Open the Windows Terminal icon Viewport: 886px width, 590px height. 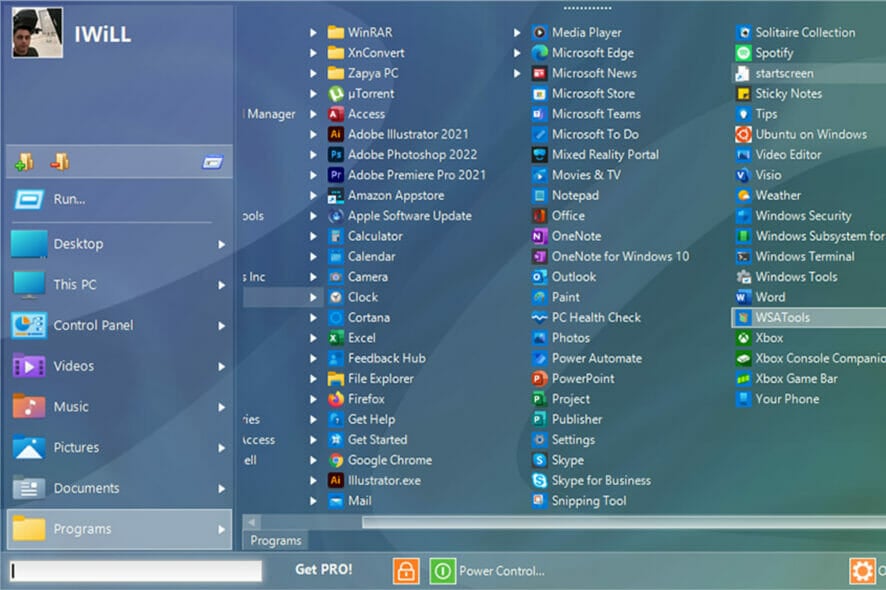click(743, 257)
